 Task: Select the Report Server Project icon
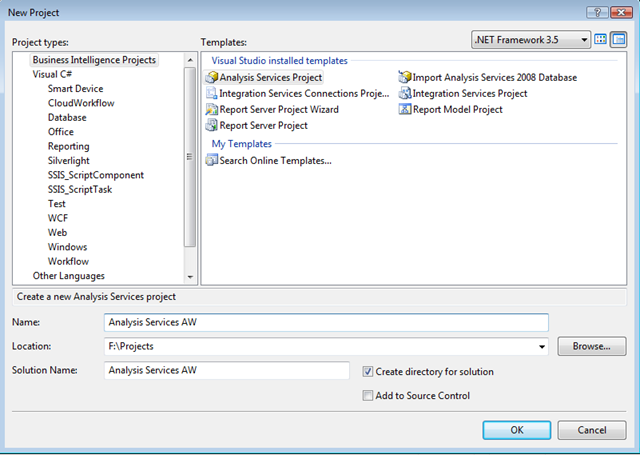pyautogui.click(x=211, y=125)
